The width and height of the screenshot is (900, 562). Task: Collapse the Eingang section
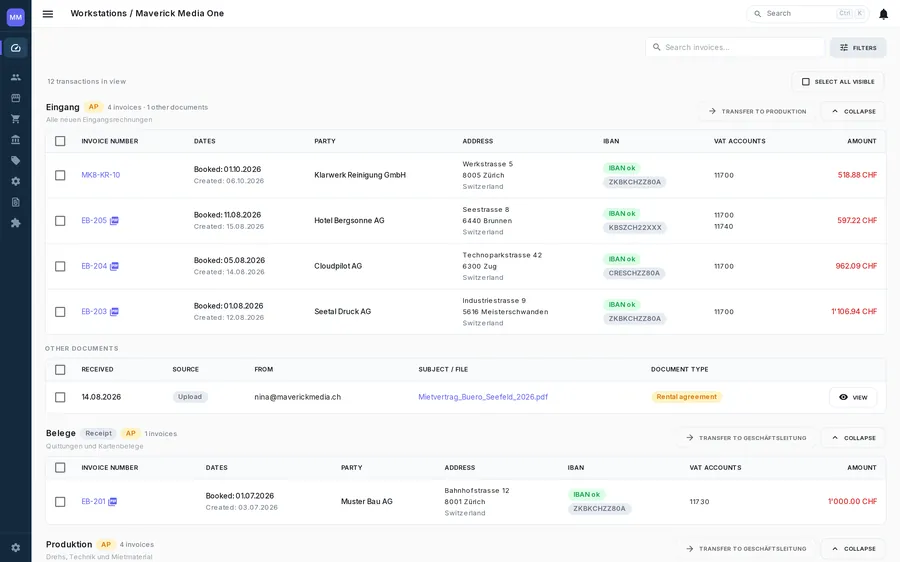click(x=853, y=111)
